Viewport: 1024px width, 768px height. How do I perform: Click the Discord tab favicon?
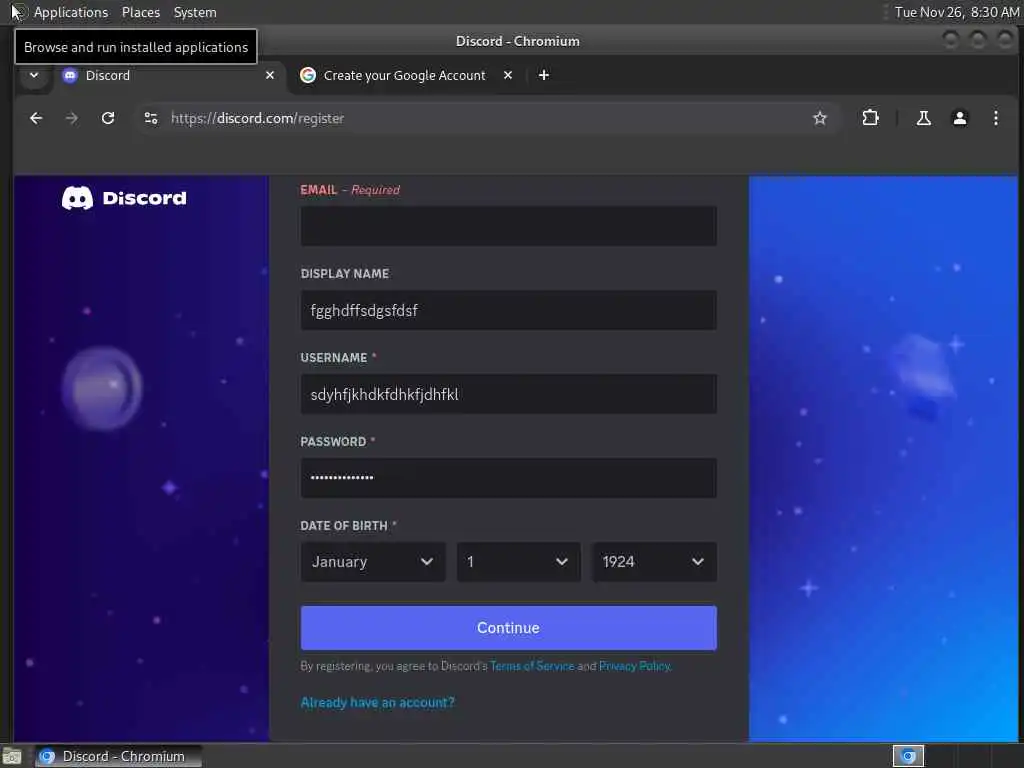(x=70, y=75)
